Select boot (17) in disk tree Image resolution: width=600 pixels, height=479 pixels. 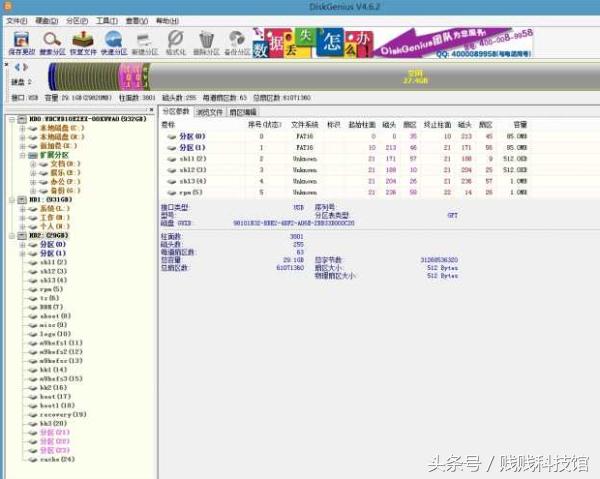[x=55, y=397]
